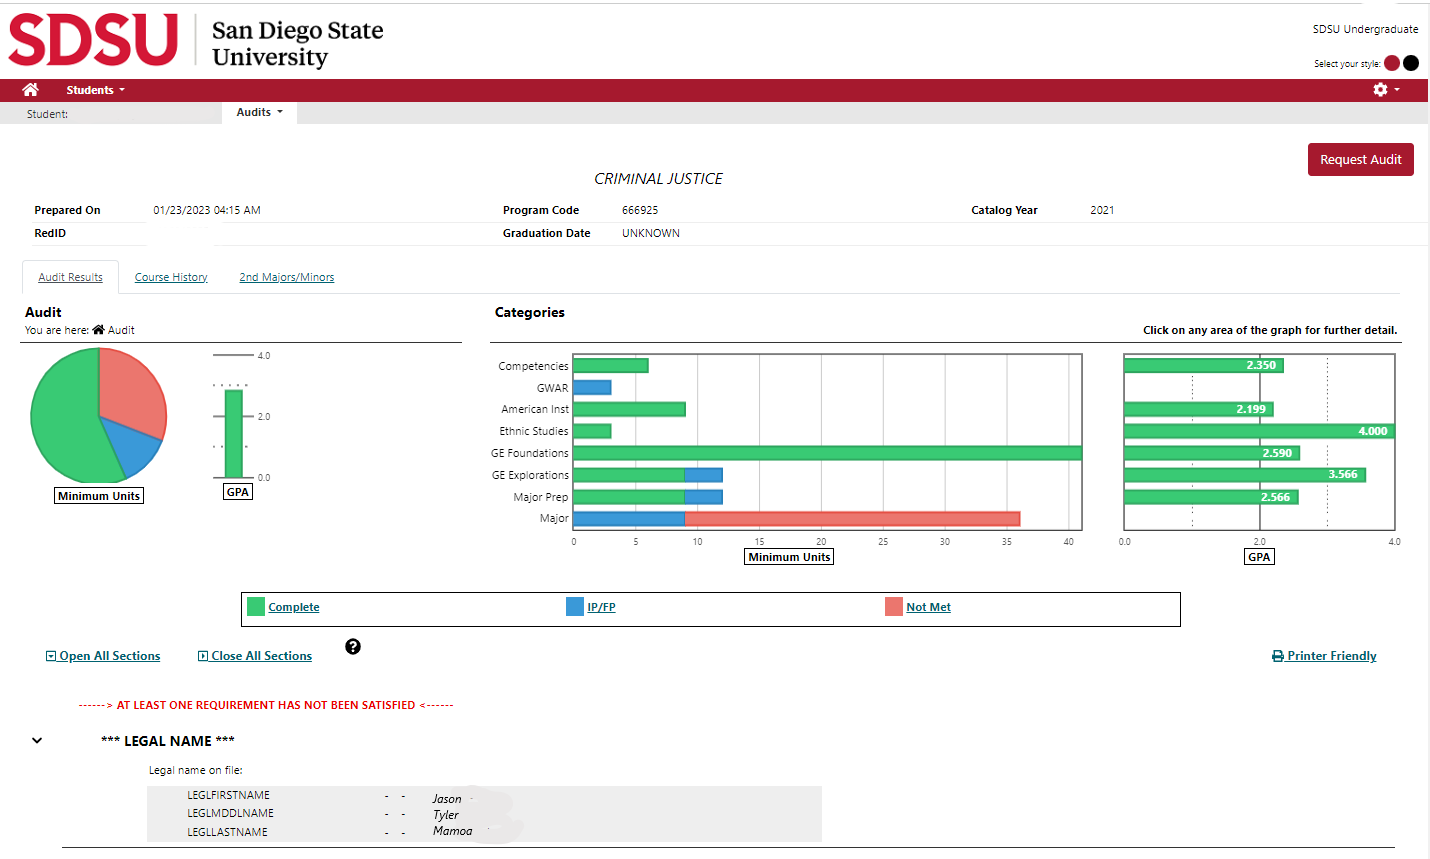The width and height of the screenshot is (1430, 859).
Task: Click the GE Foundations units bar
Action: (828, 453)
